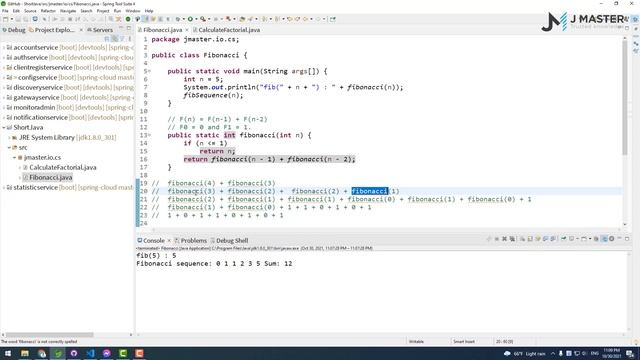Click the Collapse All icon in Project Explorer
This screenshot has height=360, width=640.
pyautogui.click(x=107, y=38)
